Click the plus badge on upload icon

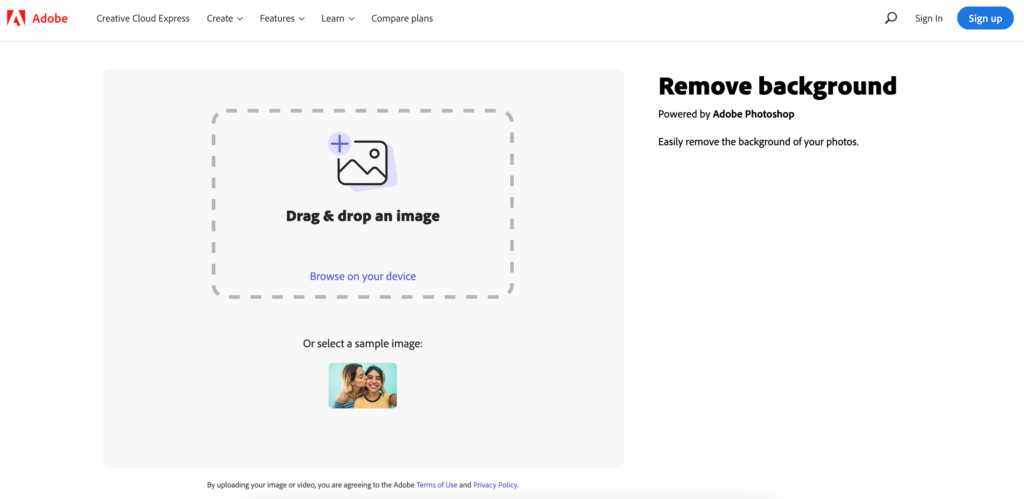point(340,144)
